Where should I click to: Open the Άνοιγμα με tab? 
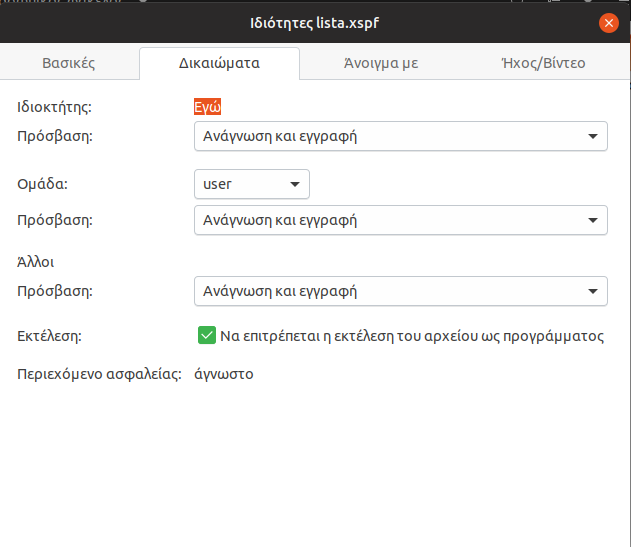[381, 63]
